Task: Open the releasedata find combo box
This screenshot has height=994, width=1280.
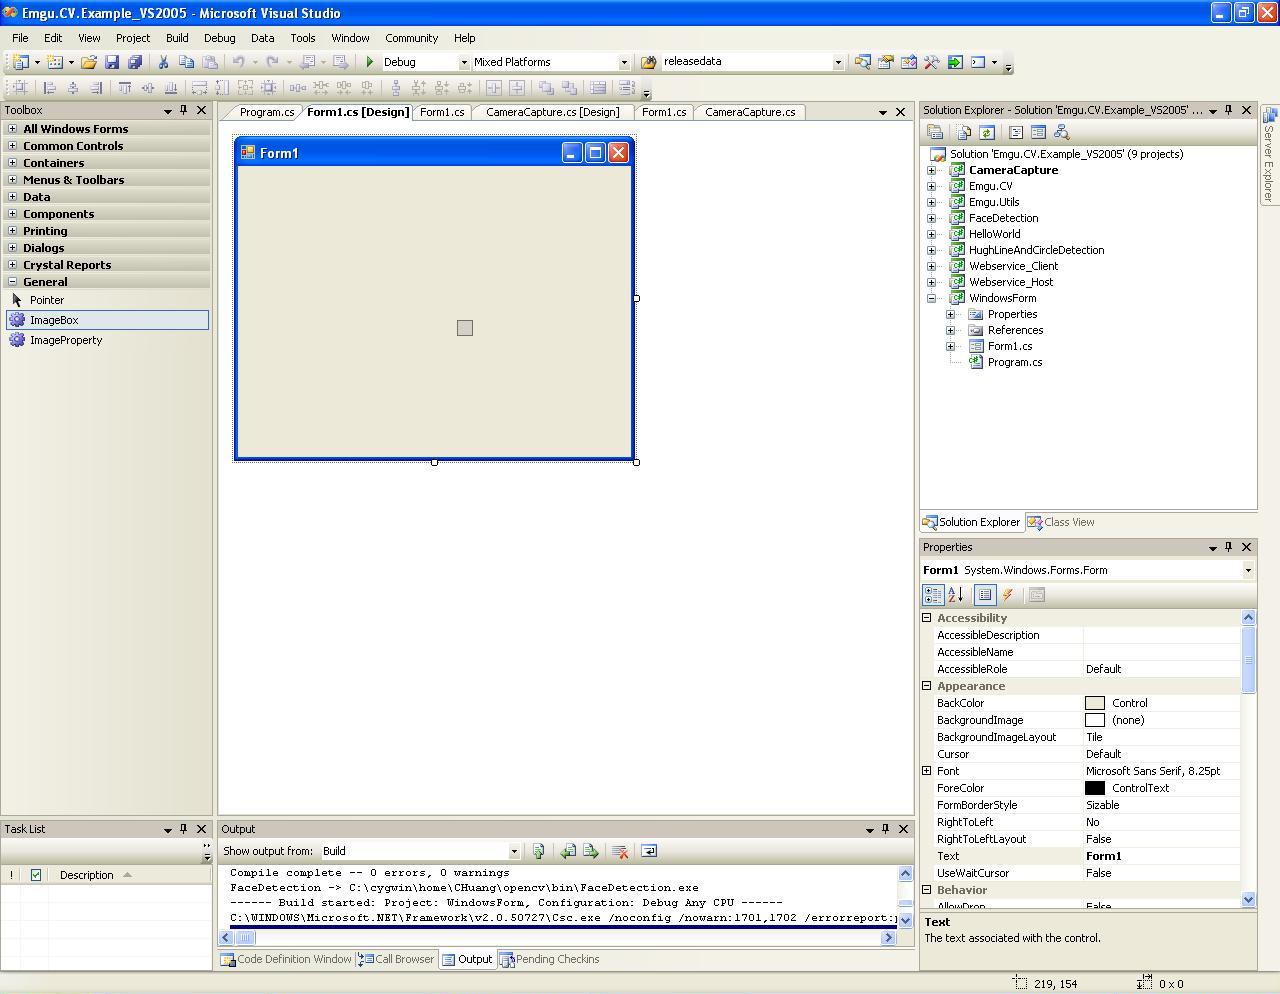Action: coord(838,62)
